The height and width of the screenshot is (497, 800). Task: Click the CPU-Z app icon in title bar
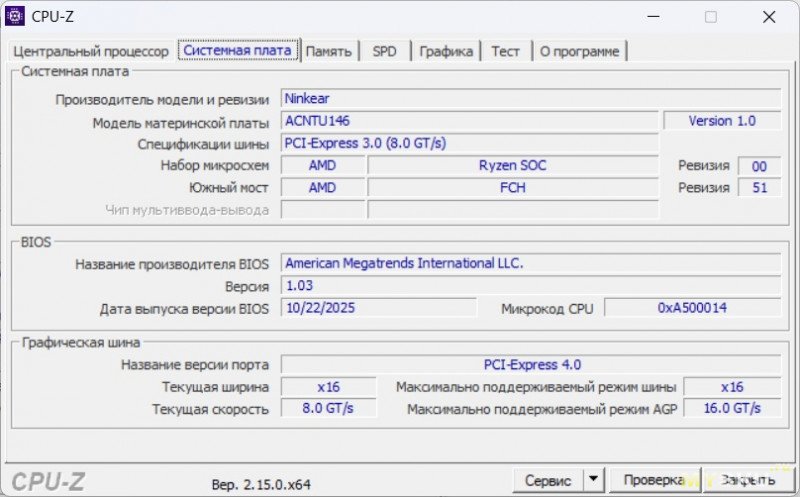point(16,16)
